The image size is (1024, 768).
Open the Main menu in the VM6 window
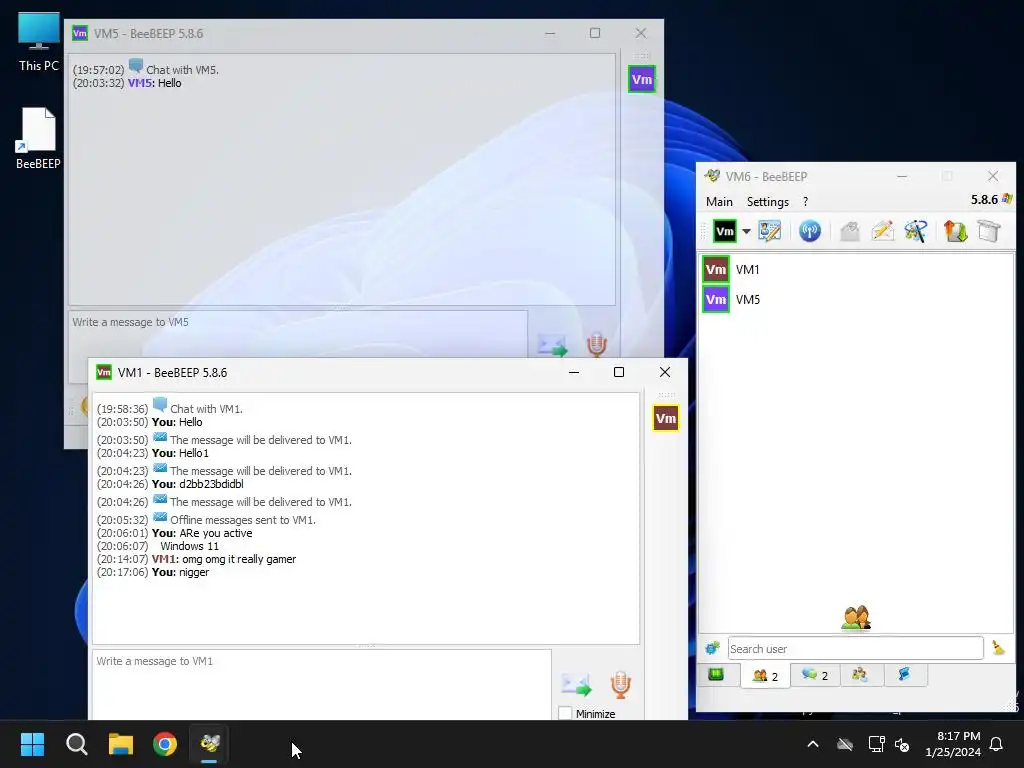719,202
